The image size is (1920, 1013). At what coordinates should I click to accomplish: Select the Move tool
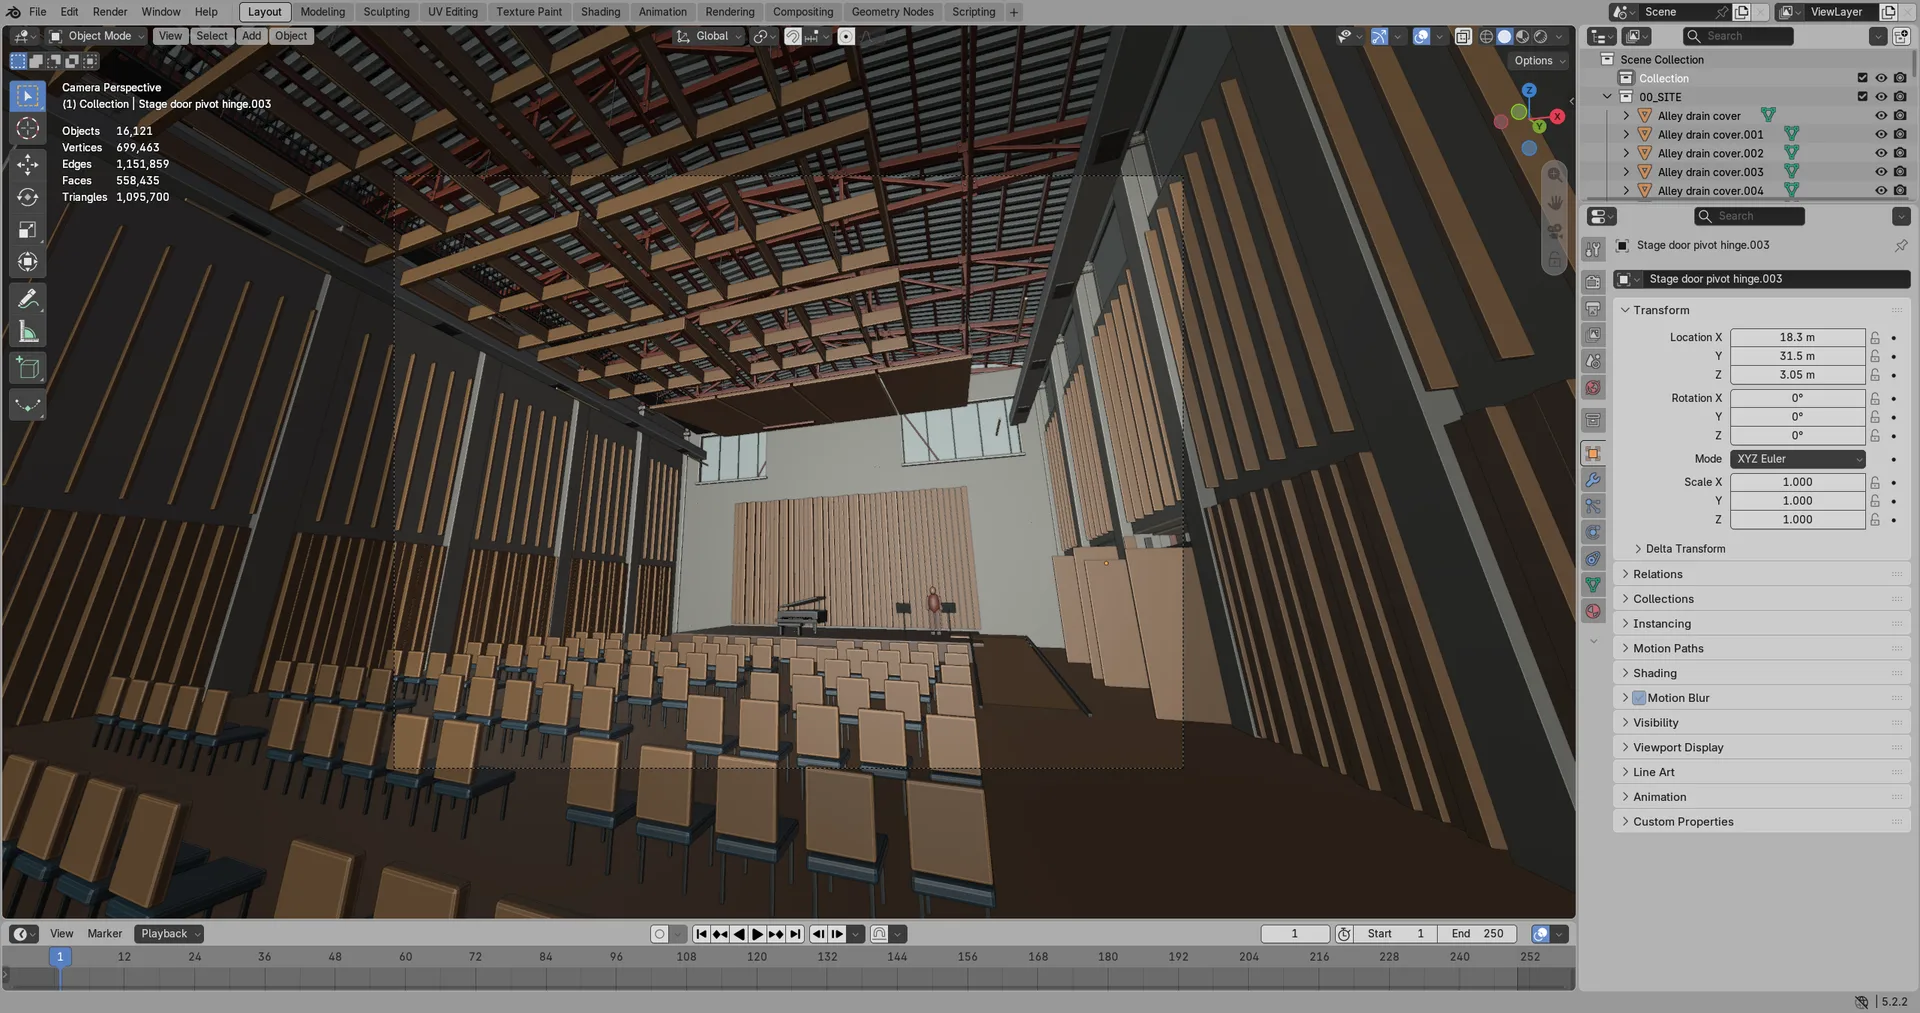[x=28, y=164]
